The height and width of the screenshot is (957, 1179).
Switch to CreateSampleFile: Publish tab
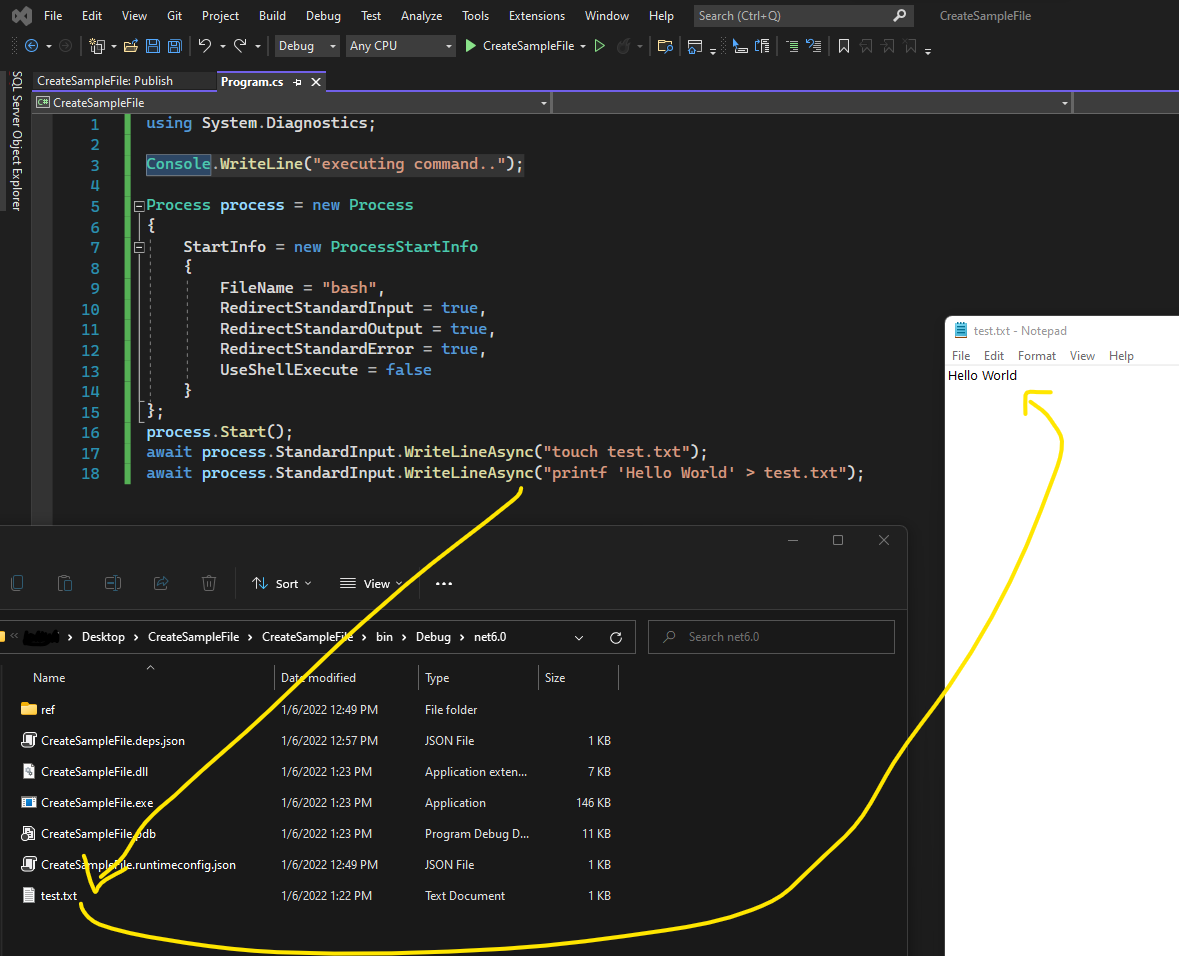coord(105,81)
